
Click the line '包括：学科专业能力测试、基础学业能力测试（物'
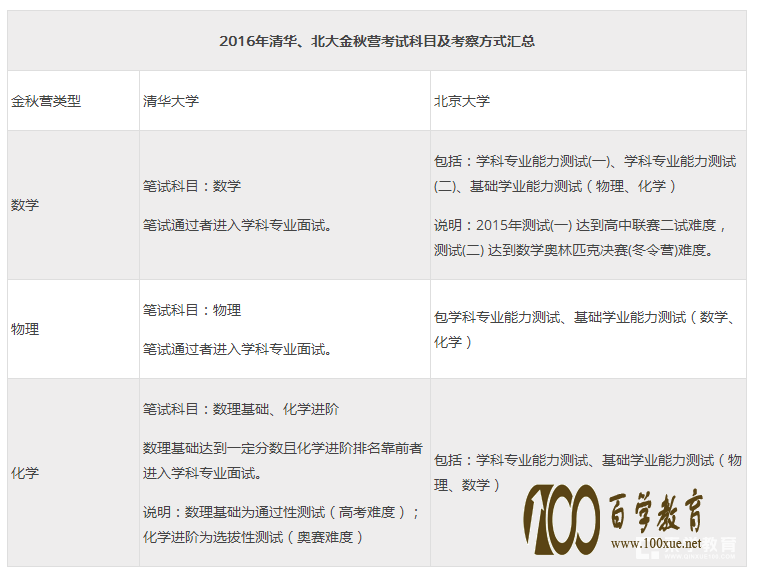587,460
